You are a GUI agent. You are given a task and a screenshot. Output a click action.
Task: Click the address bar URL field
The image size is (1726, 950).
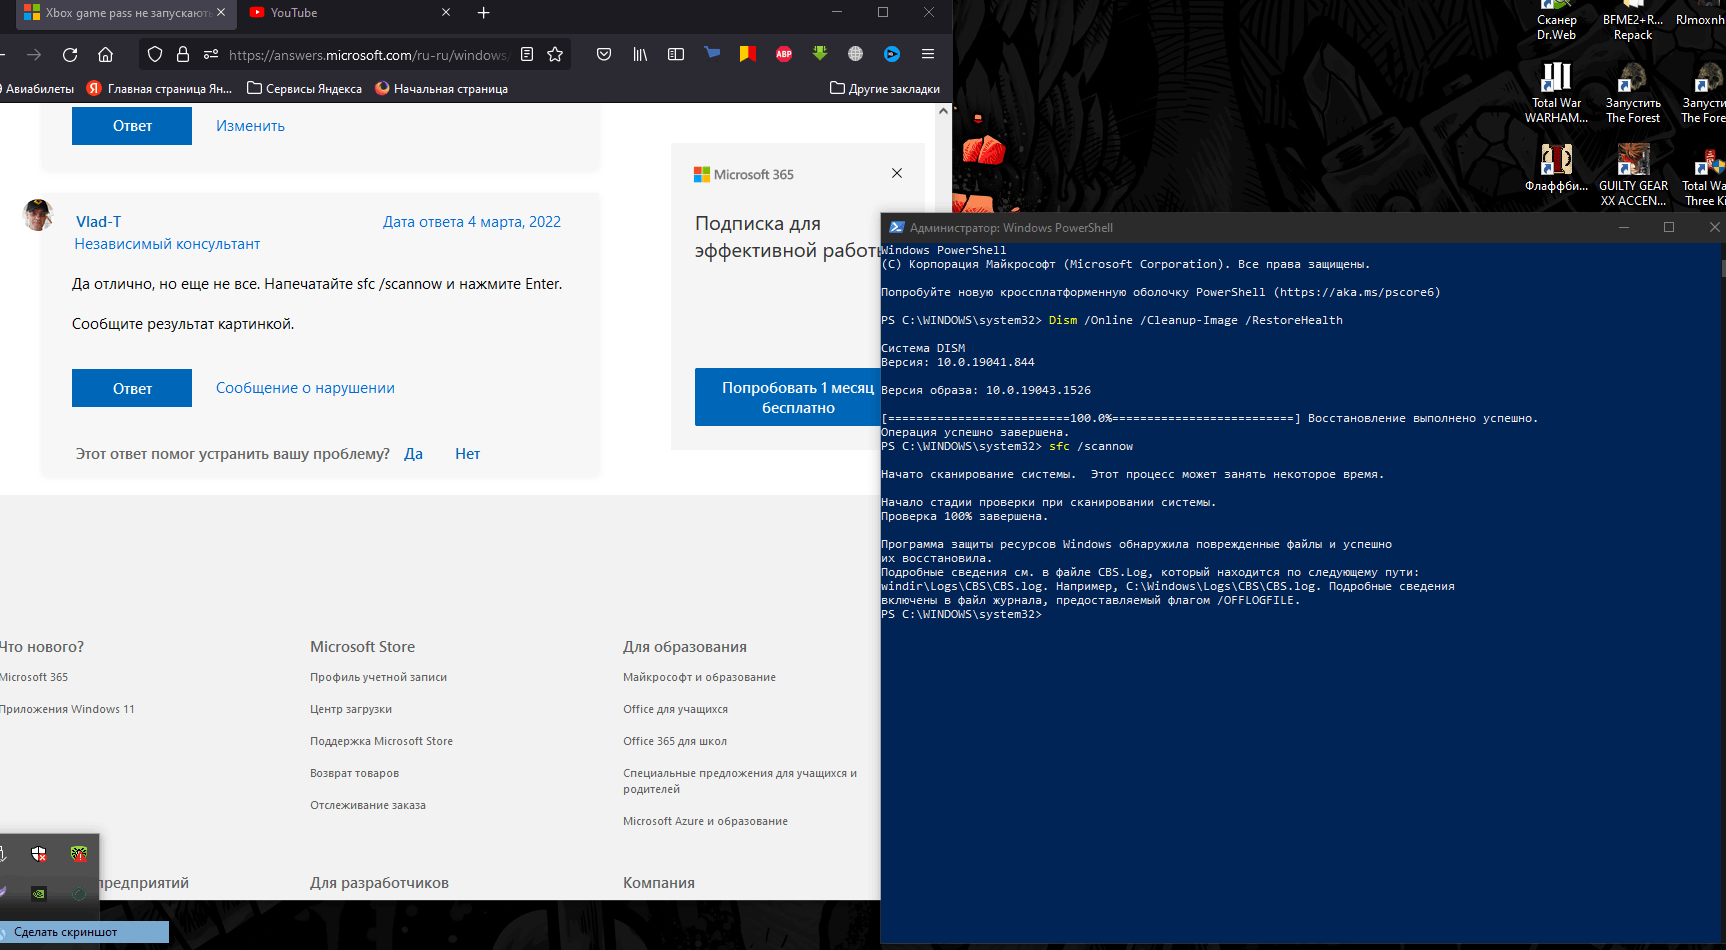(368, 55)
